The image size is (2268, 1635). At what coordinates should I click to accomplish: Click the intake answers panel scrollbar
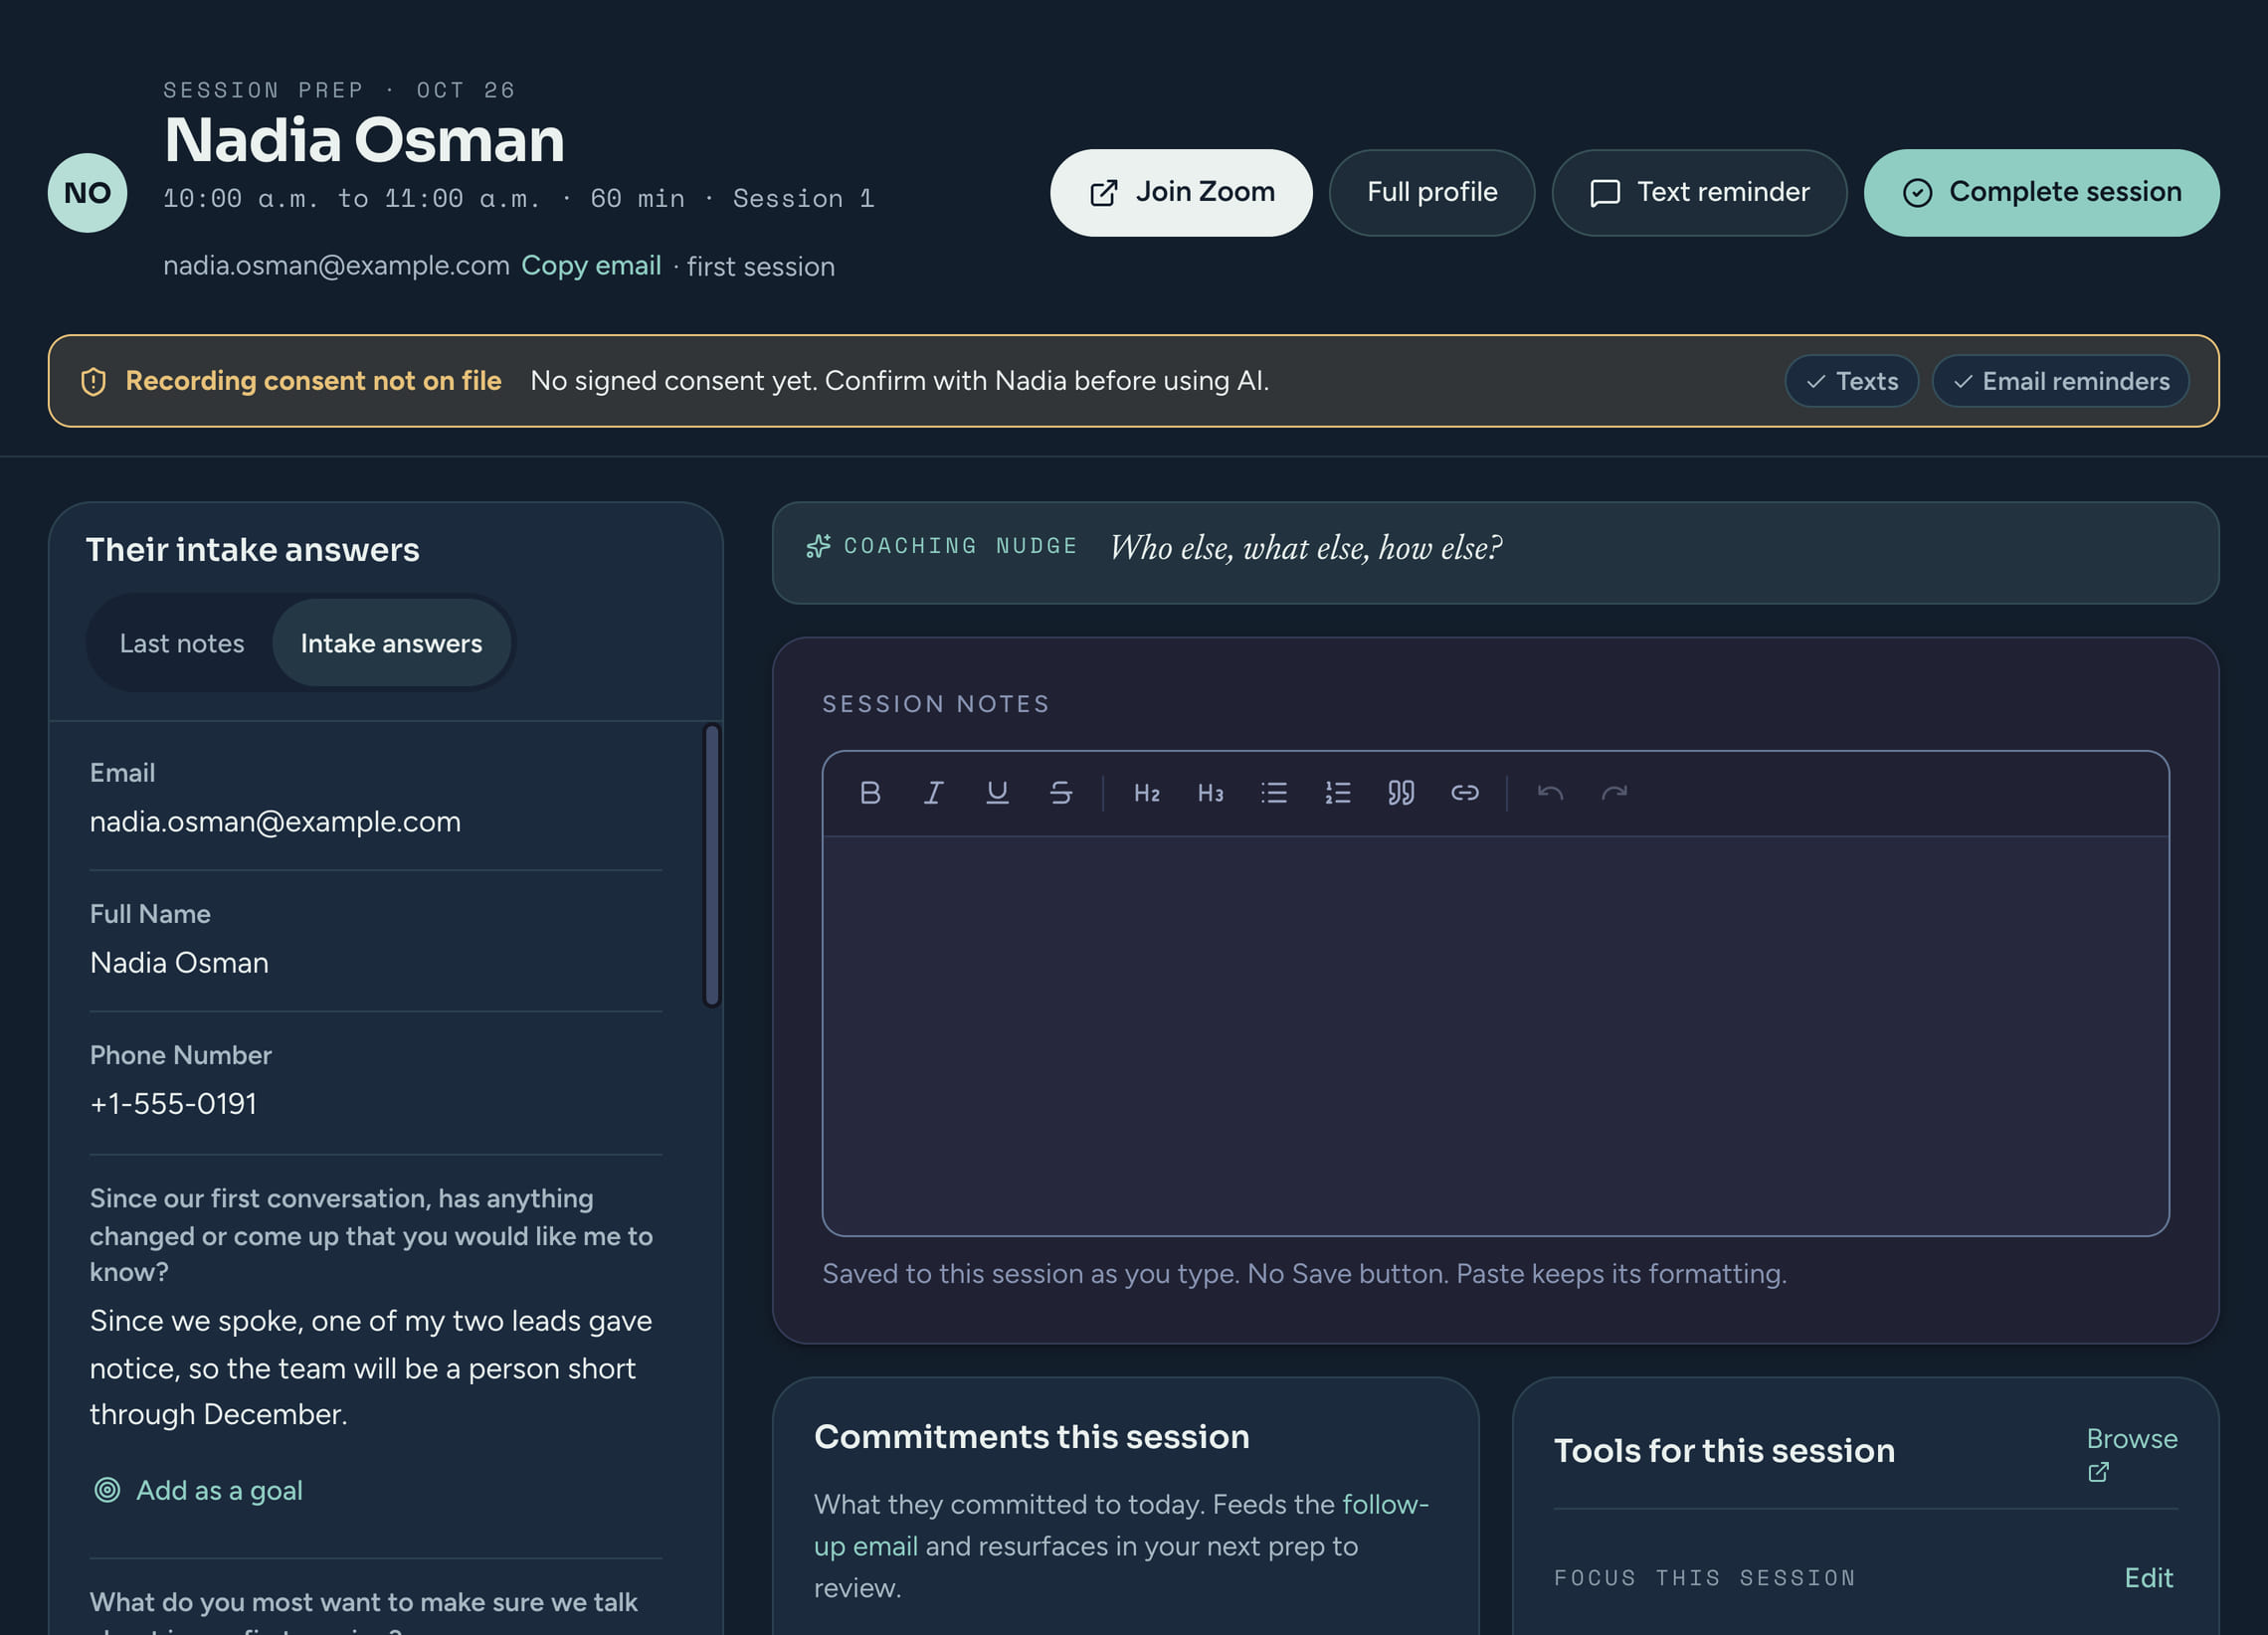pyautogui.click(x=712, y=865)
